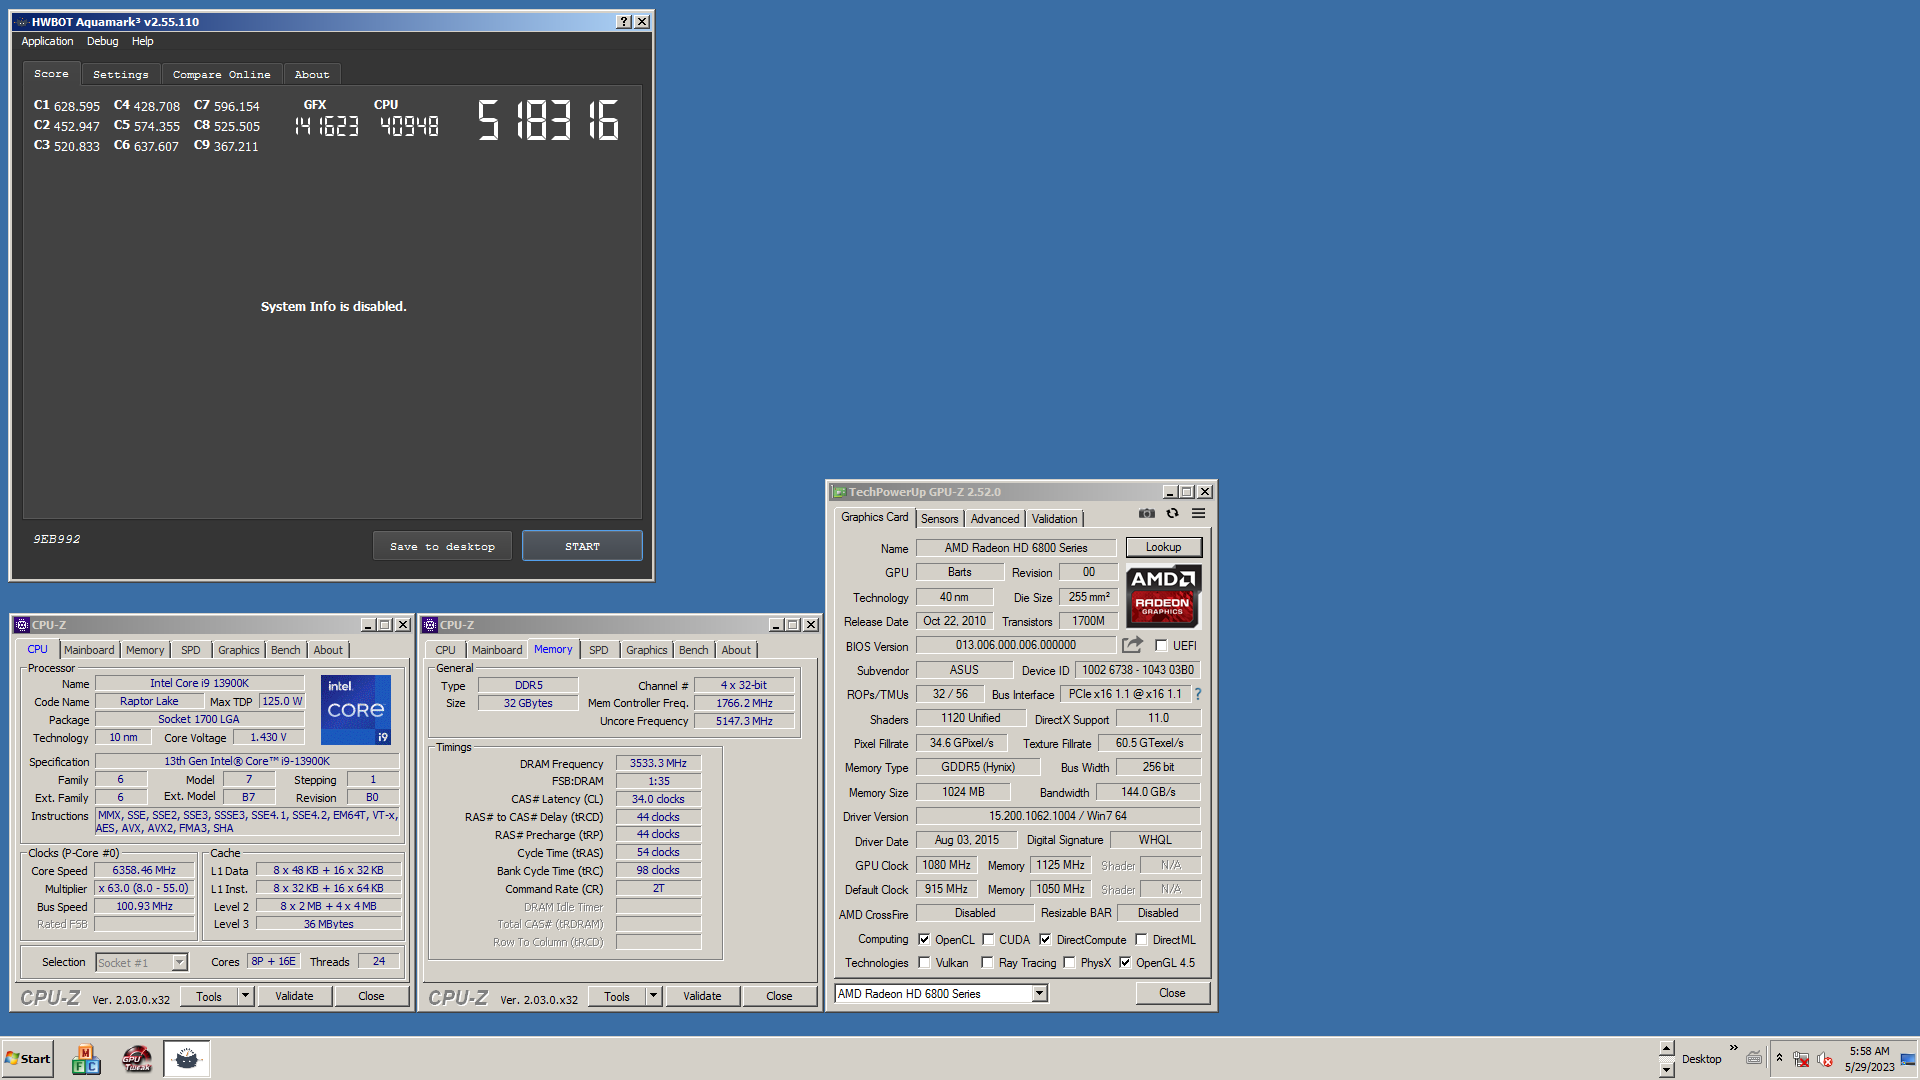Toggle the DirectML checkbox
1920x1080 pixels.
1141,940
